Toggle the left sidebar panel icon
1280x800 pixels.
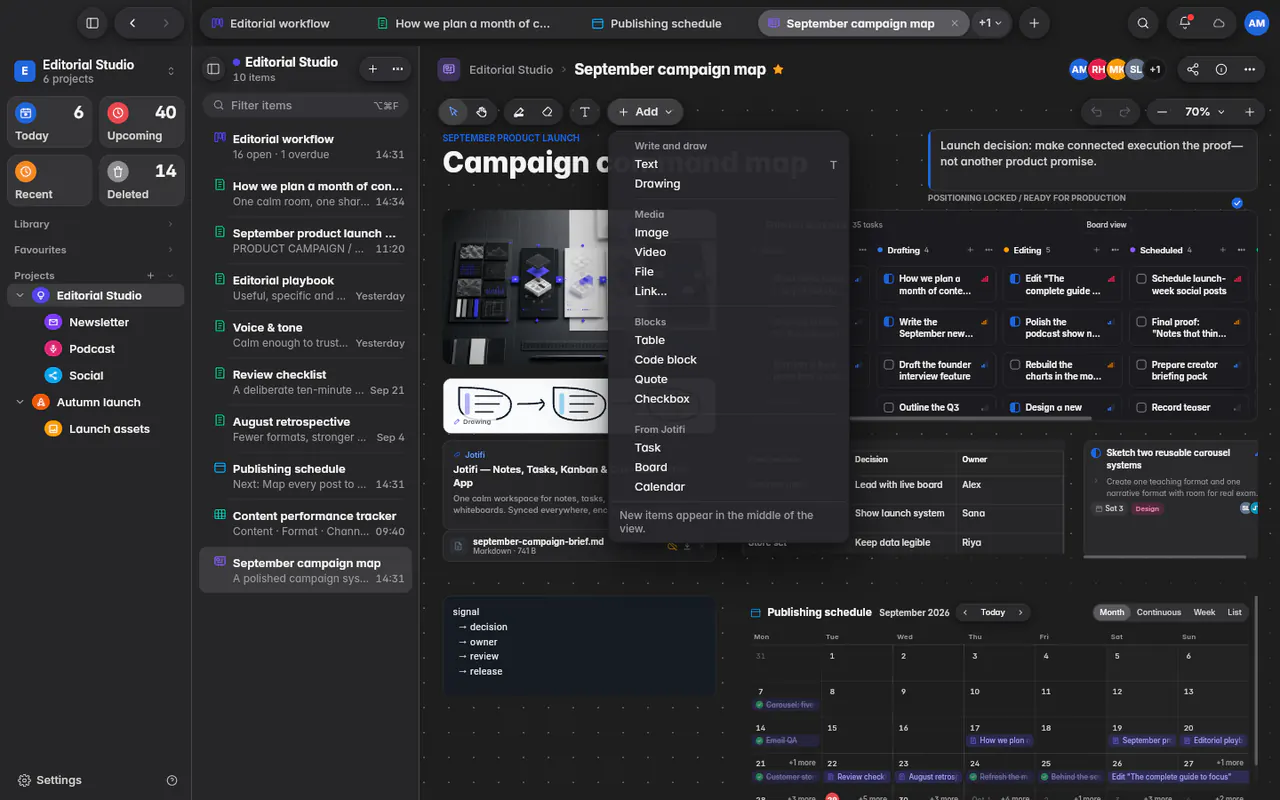pyautogui.click(x=92, y=23)
